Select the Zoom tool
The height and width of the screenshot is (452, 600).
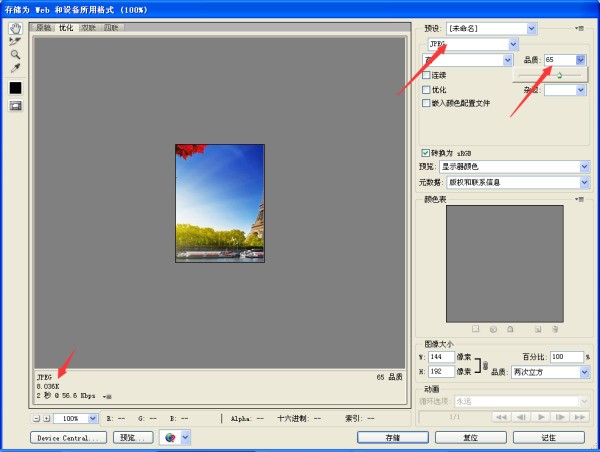[15, 54]
